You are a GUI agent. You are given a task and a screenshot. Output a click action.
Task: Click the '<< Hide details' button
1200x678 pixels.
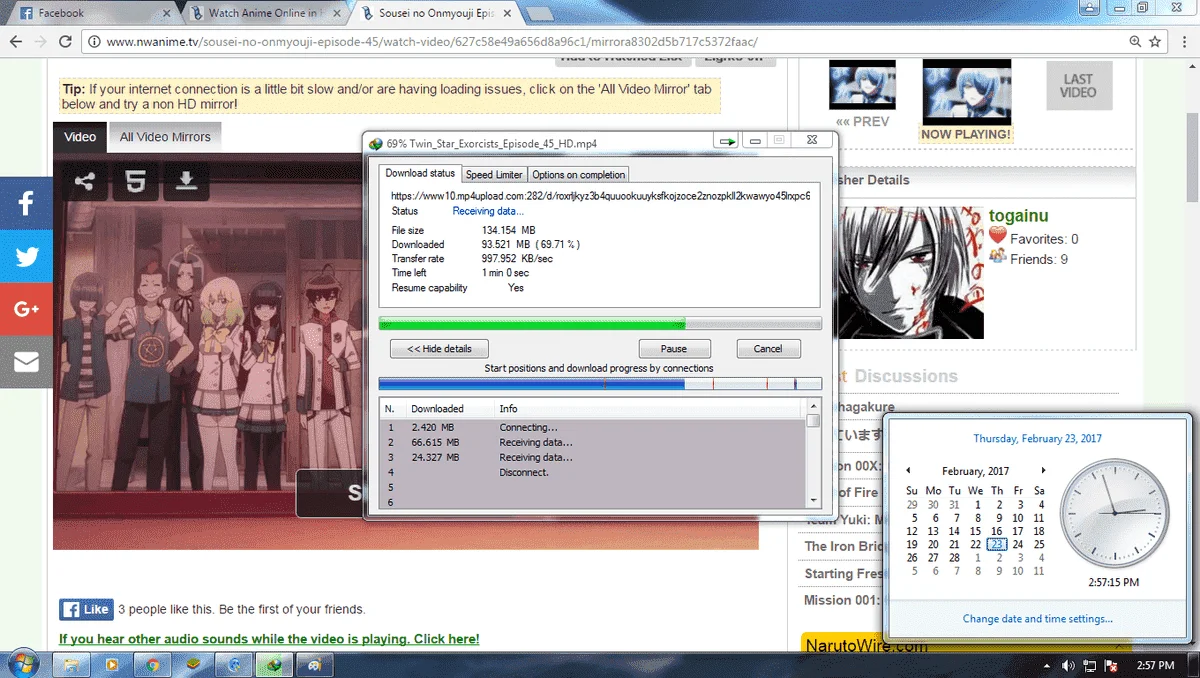pyautogui.click(x=439, y=349)
